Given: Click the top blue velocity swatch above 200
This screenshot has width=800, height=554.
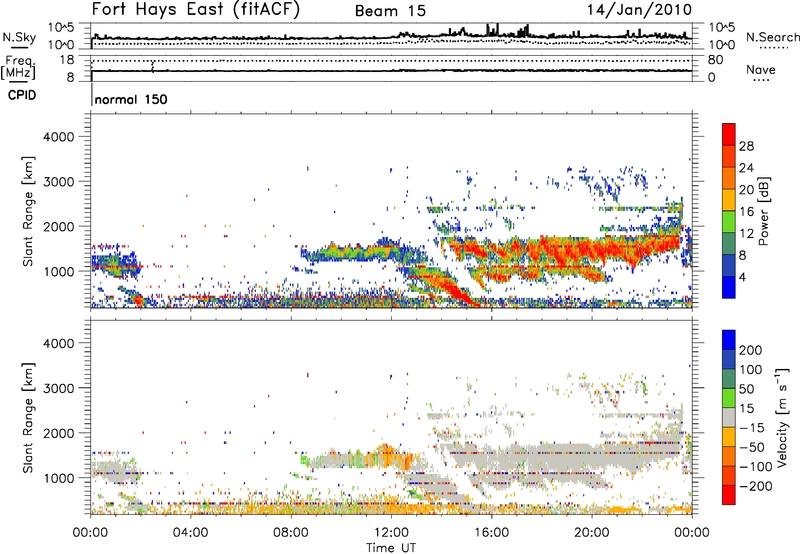Looking at the screenshot, I should (x=729, y=340).
